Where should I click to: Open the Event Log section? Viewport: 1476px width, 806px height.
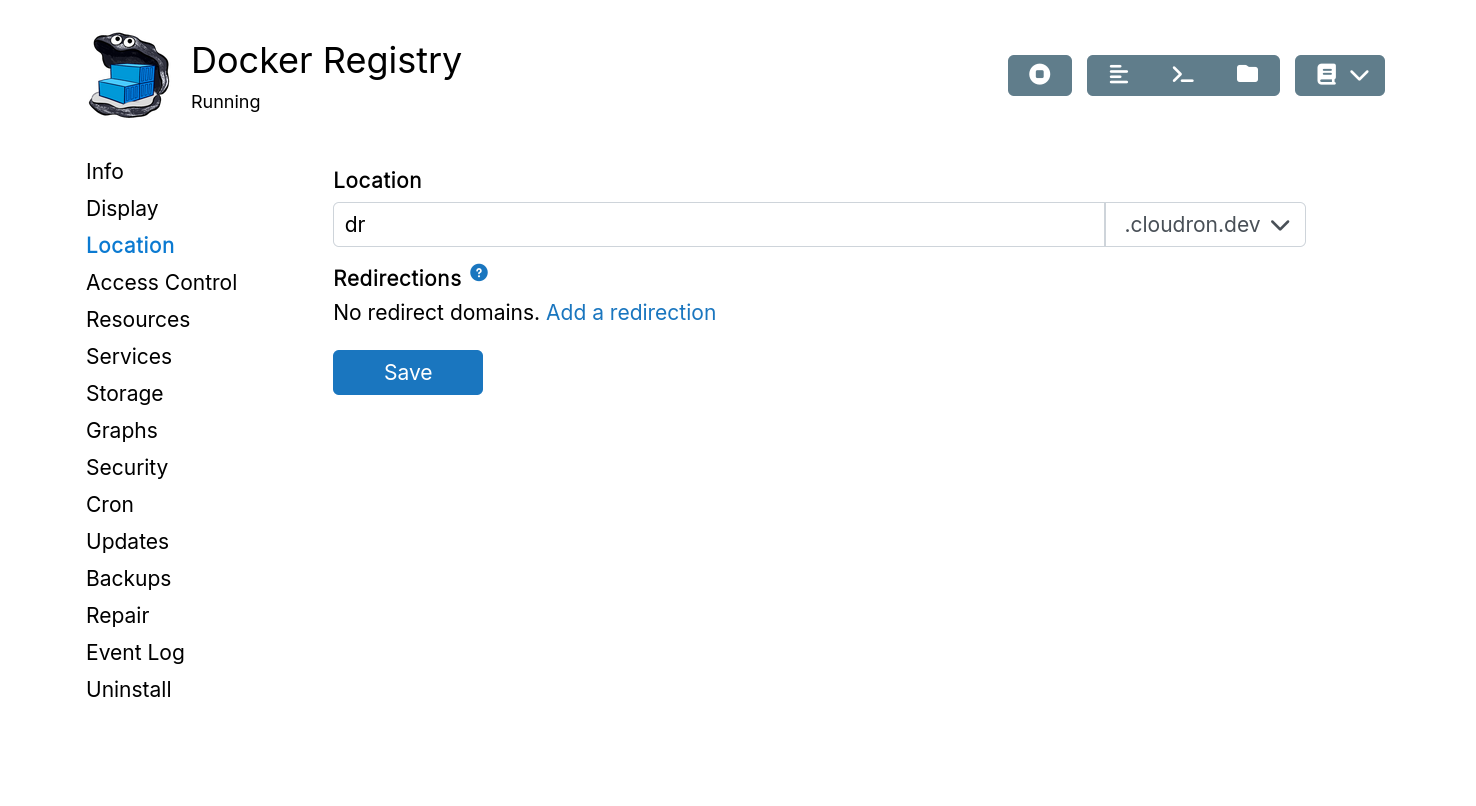[136, 653]
